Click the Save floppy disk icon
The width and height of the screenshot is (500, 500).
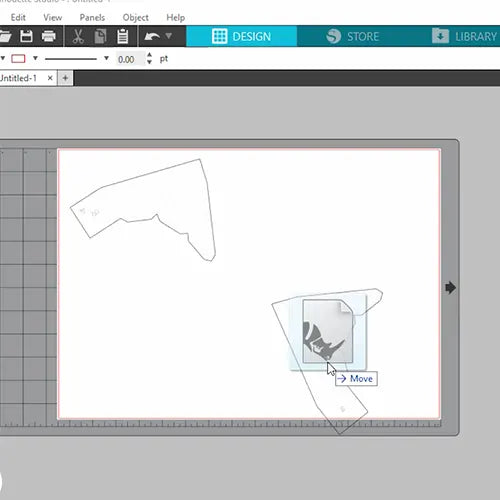tap(26, 36)
